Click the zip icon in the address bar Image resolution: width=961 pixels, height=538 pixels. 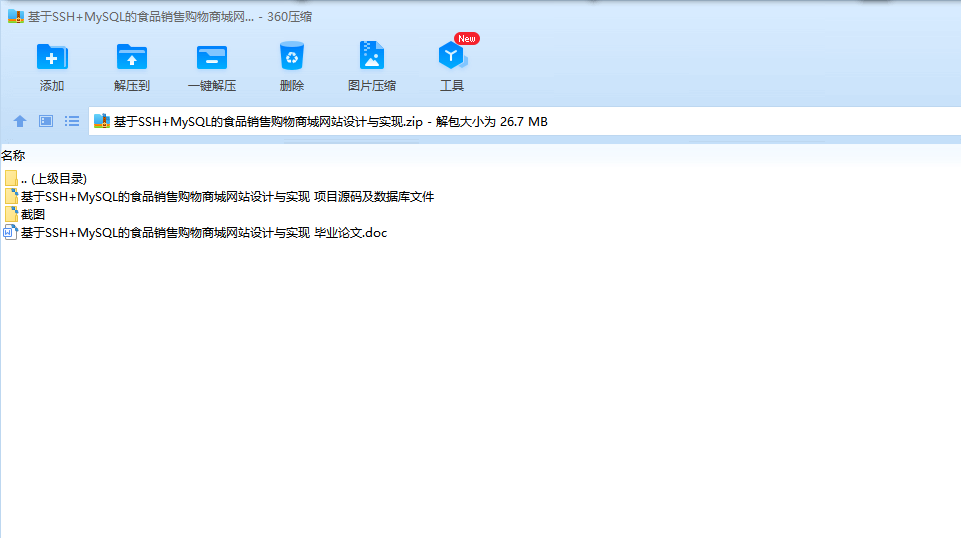point(102,121)
